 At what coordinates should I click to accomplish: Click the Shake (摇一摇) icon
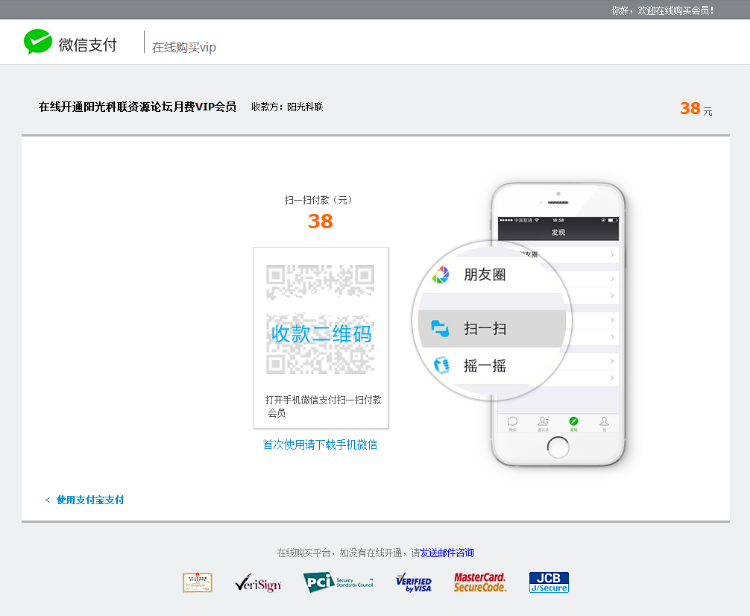tap(440, 366)
